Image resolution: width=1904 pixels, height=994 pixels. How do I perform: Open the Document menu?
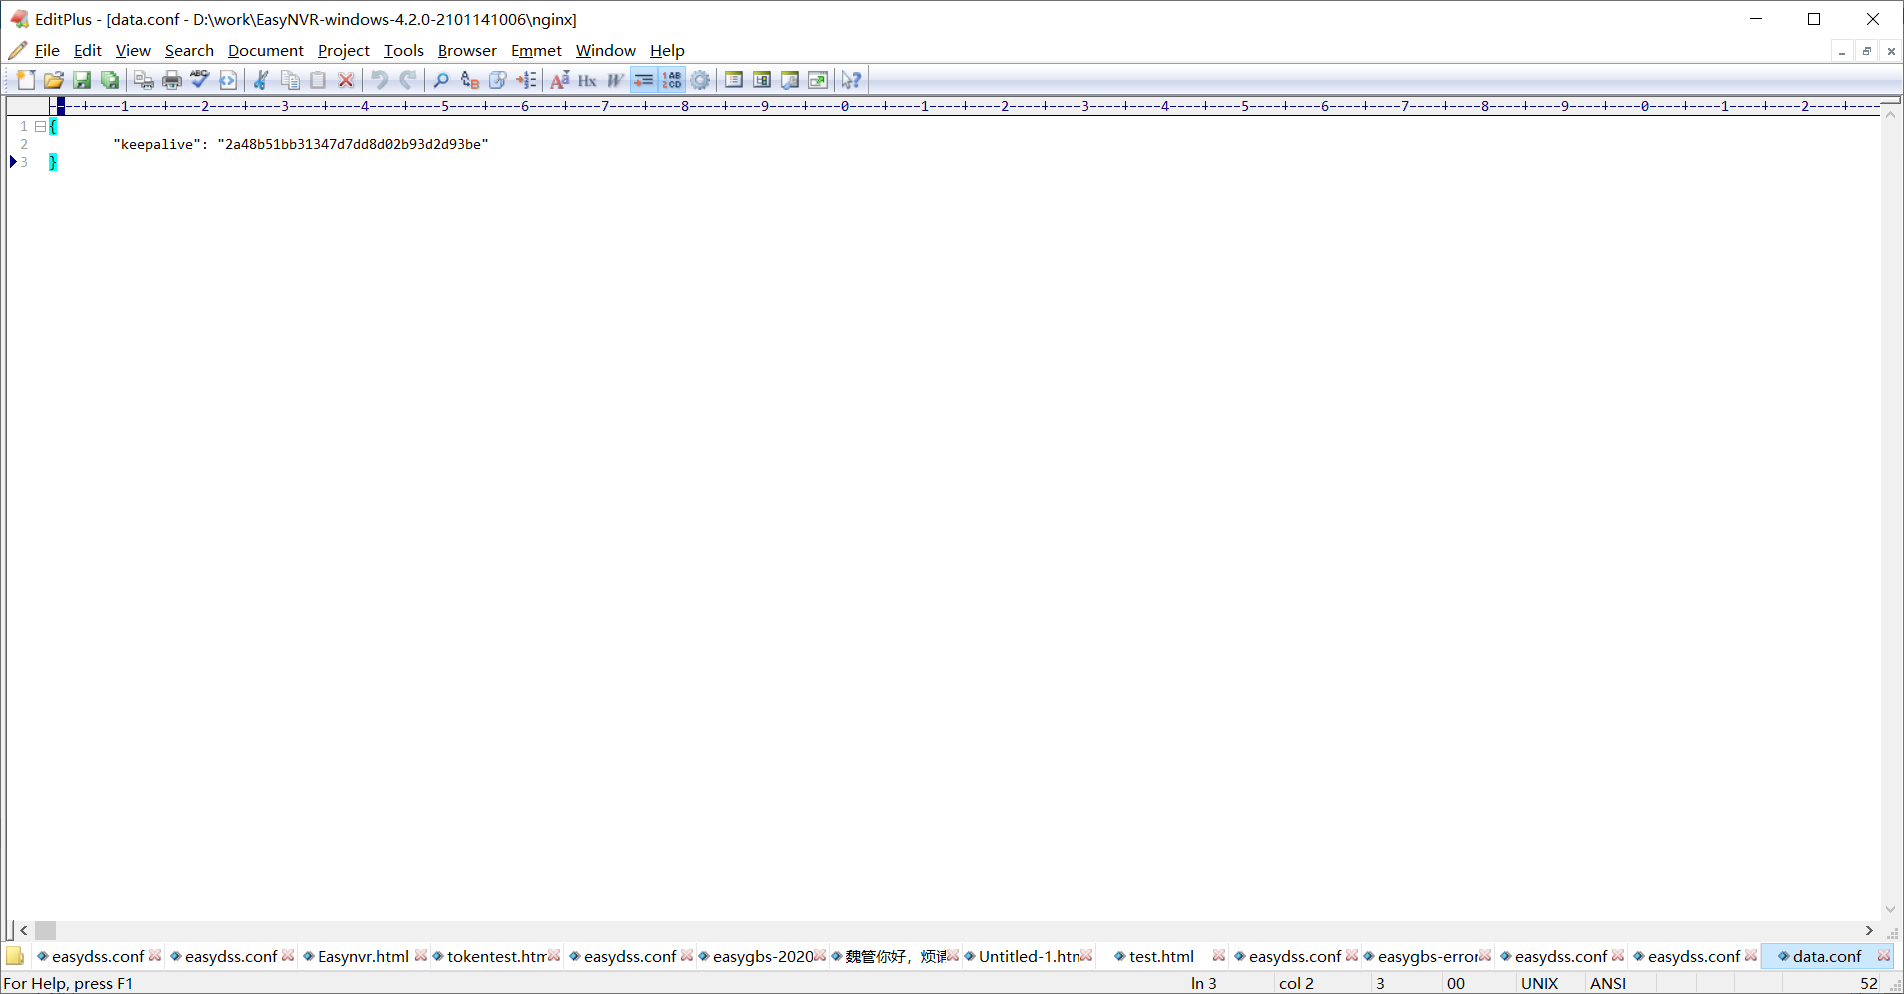click(265, 50)
